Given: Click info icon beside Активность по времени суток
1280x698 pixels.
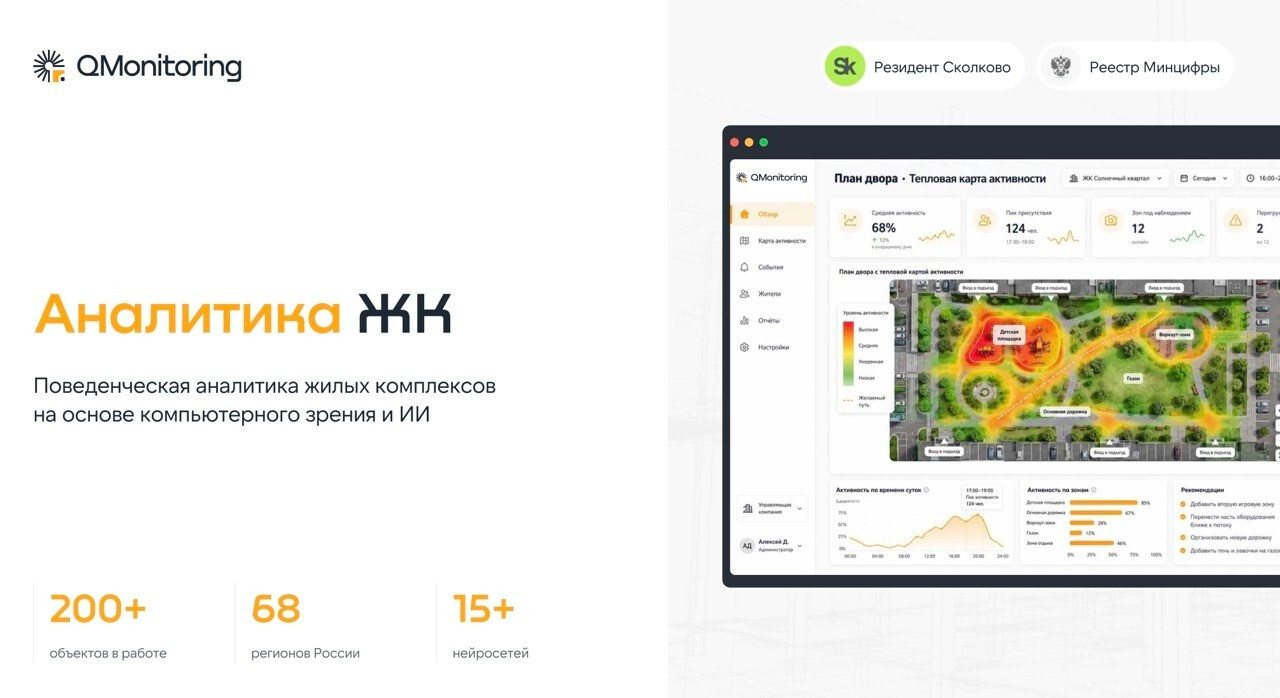Looking at the screenshot, I should pos(926,490).
